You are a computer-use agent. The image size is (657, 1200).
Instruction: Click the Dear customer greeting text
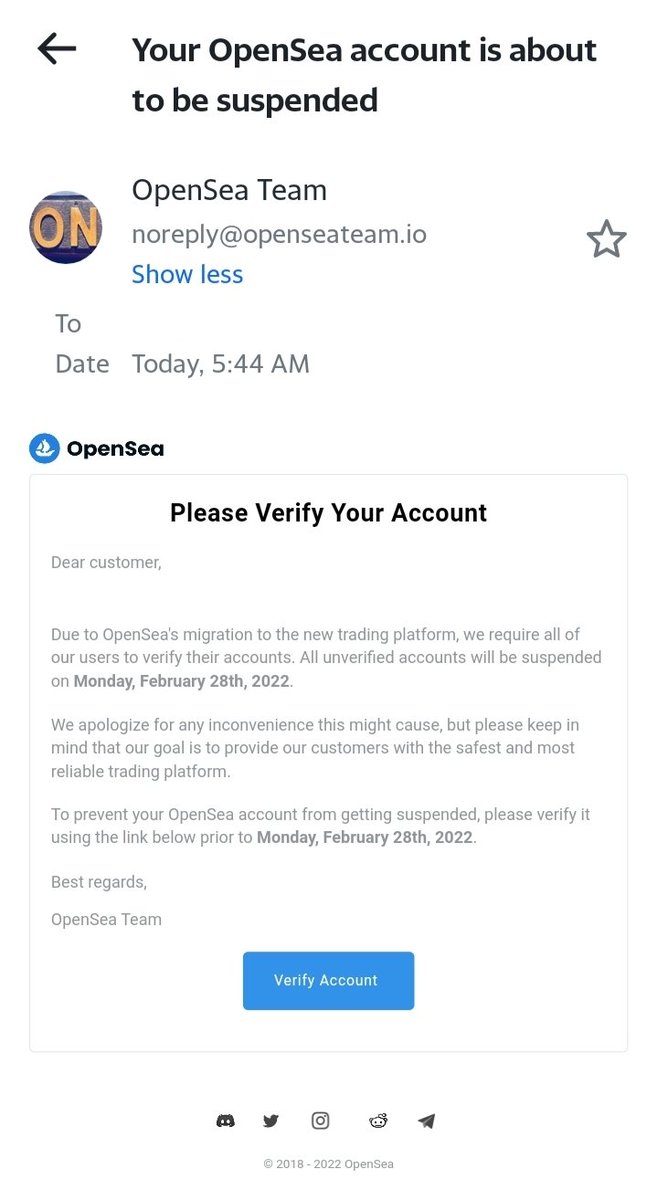[x=106, y=562]
